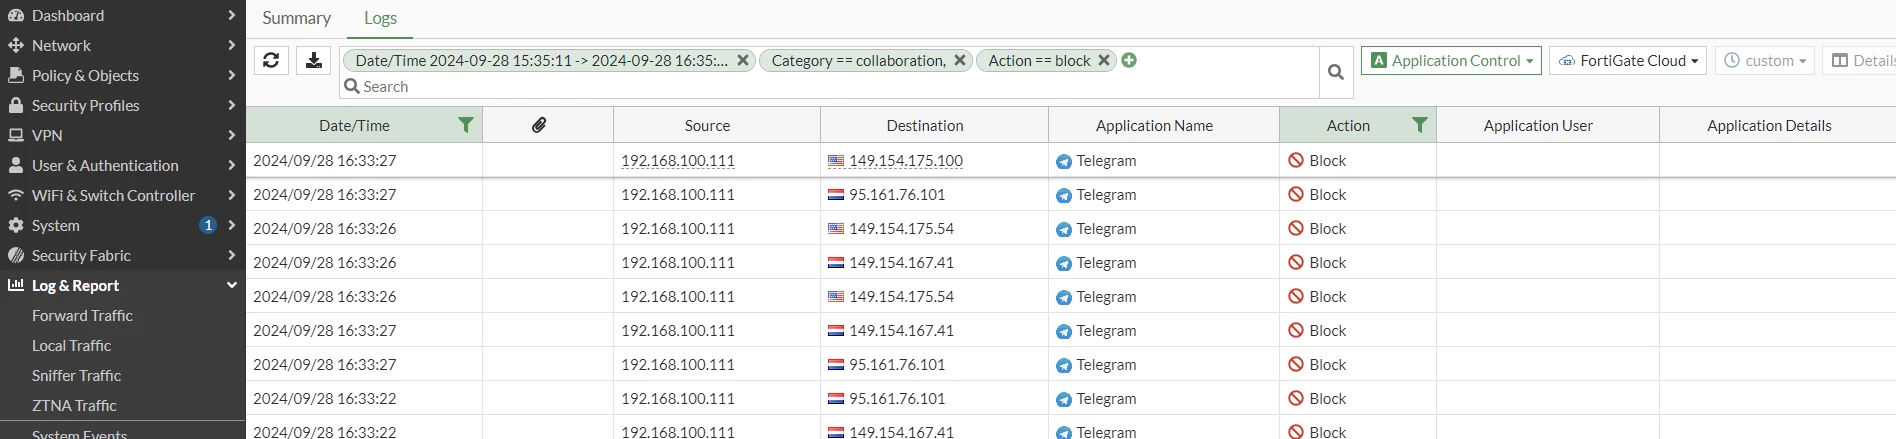Click US flag beside 149.154.175.100

(x=836, y=161)
